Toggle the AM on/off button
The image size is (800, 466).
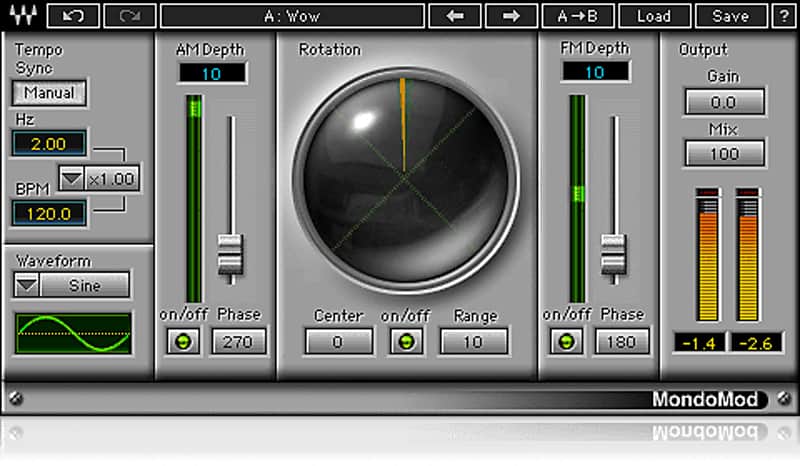pos(183,341)
